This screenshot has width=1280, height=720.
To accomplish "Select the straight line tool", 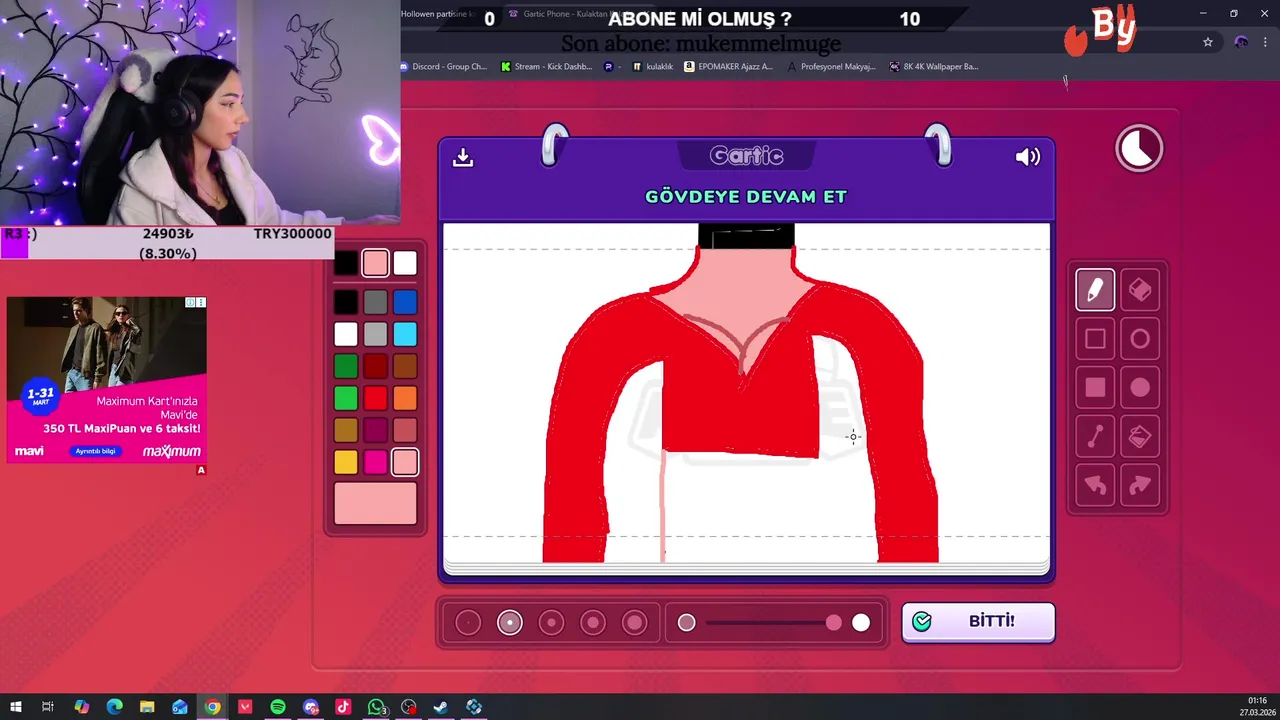I will 1095,437.
